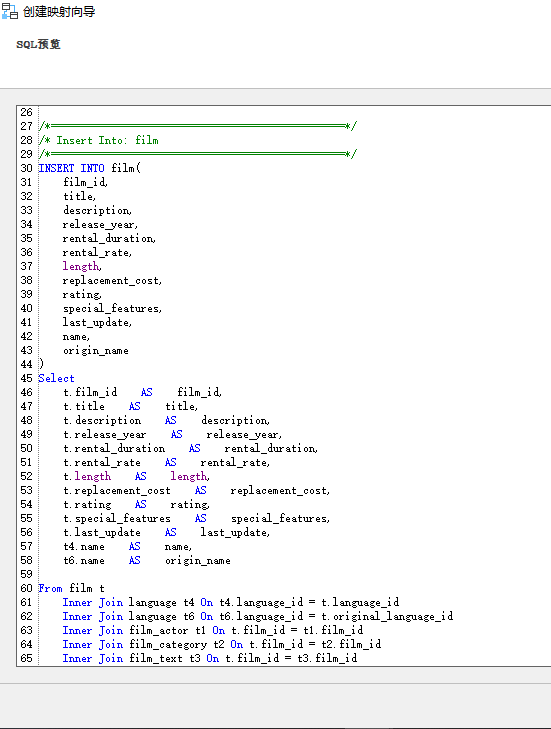Click 'film_id,' on line 31
Image resolution: width=551 pixels, height=729 pixels.
(x=86, y=182)
